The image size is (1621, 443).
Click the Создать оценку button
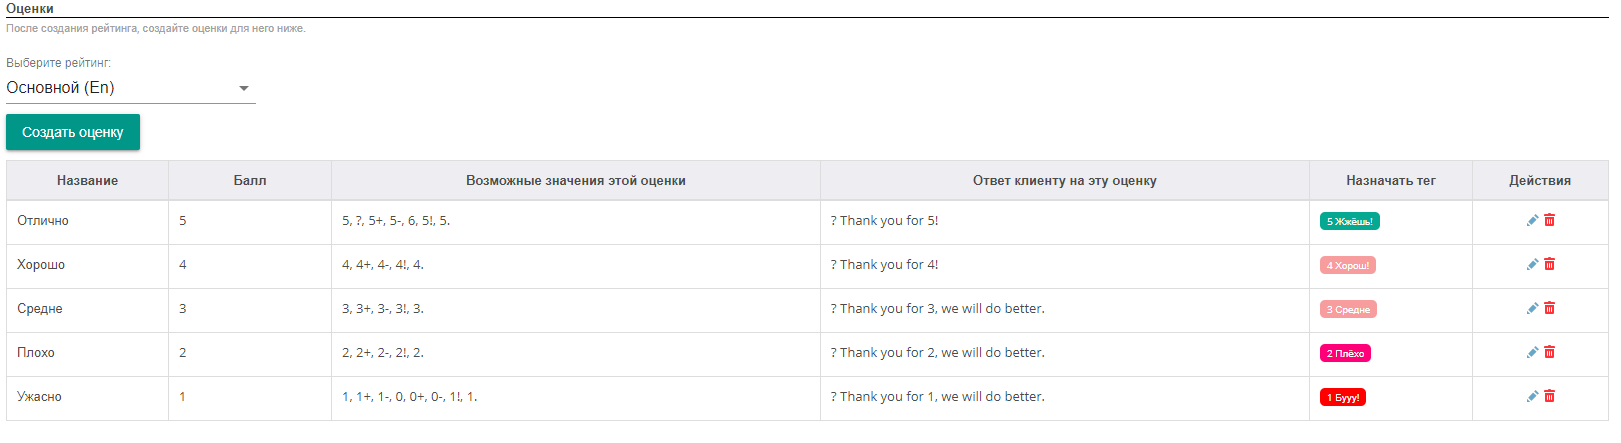(x=73, y=132)
